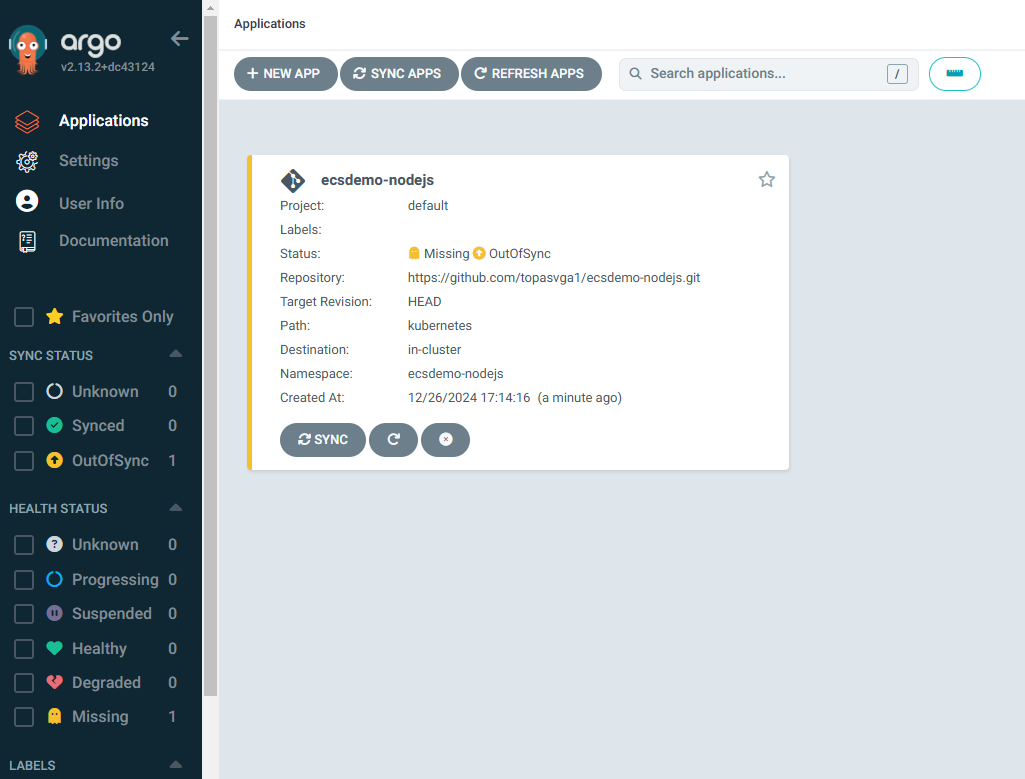The width and height of the screenshot is (1025, 779).
Task: Open Settings in the sidebar
Action: tap(88, 161)
